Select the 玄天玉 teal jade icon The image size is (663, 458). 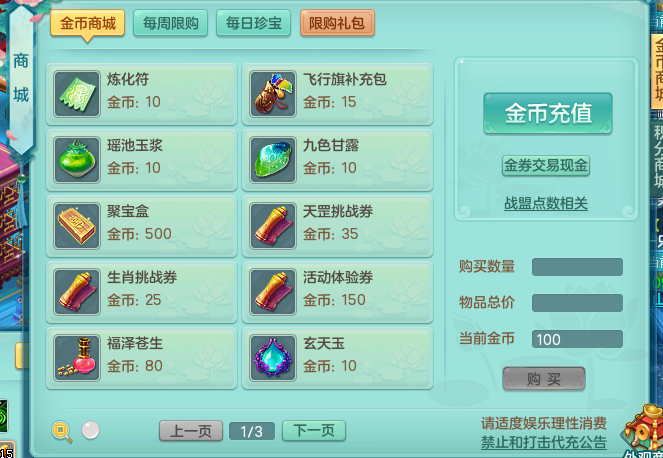click(273, 358)
